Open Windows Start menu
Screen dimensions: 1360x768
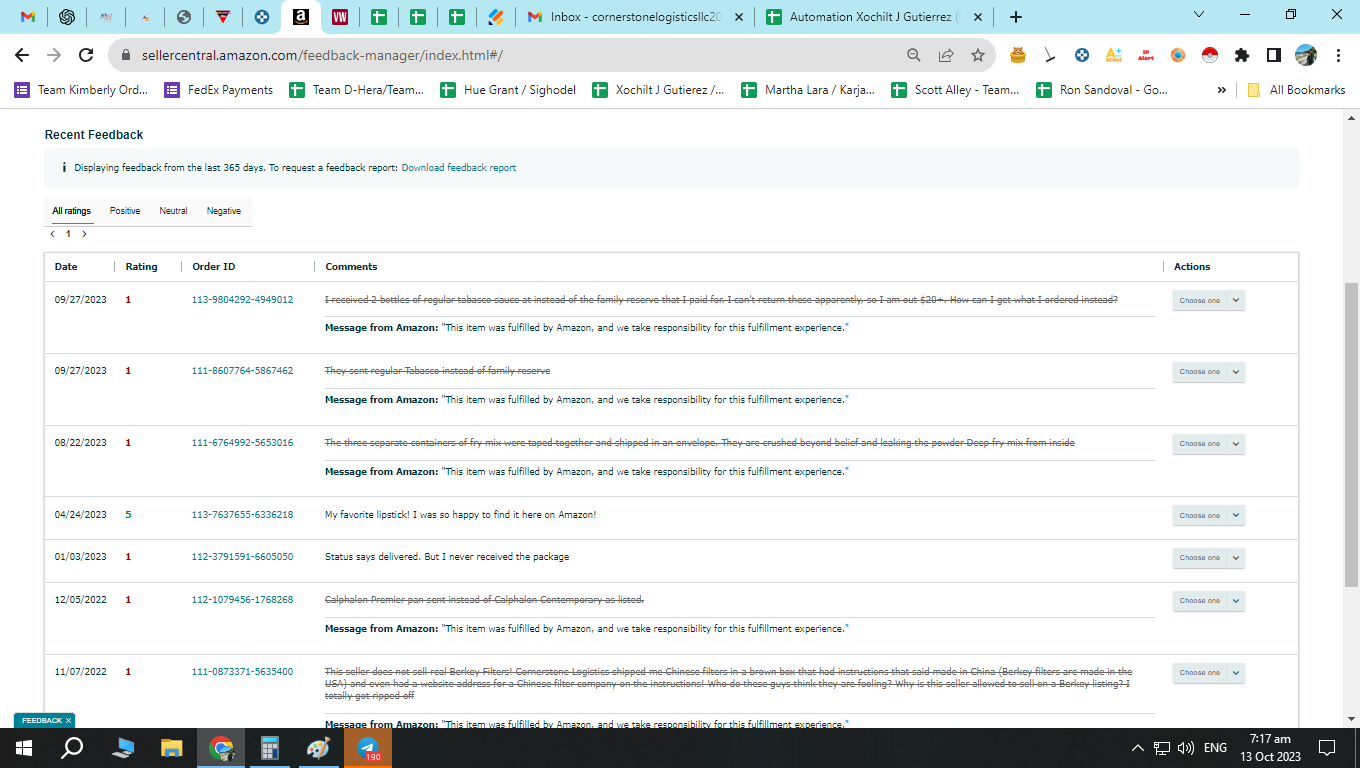click(x=24, y=747)
